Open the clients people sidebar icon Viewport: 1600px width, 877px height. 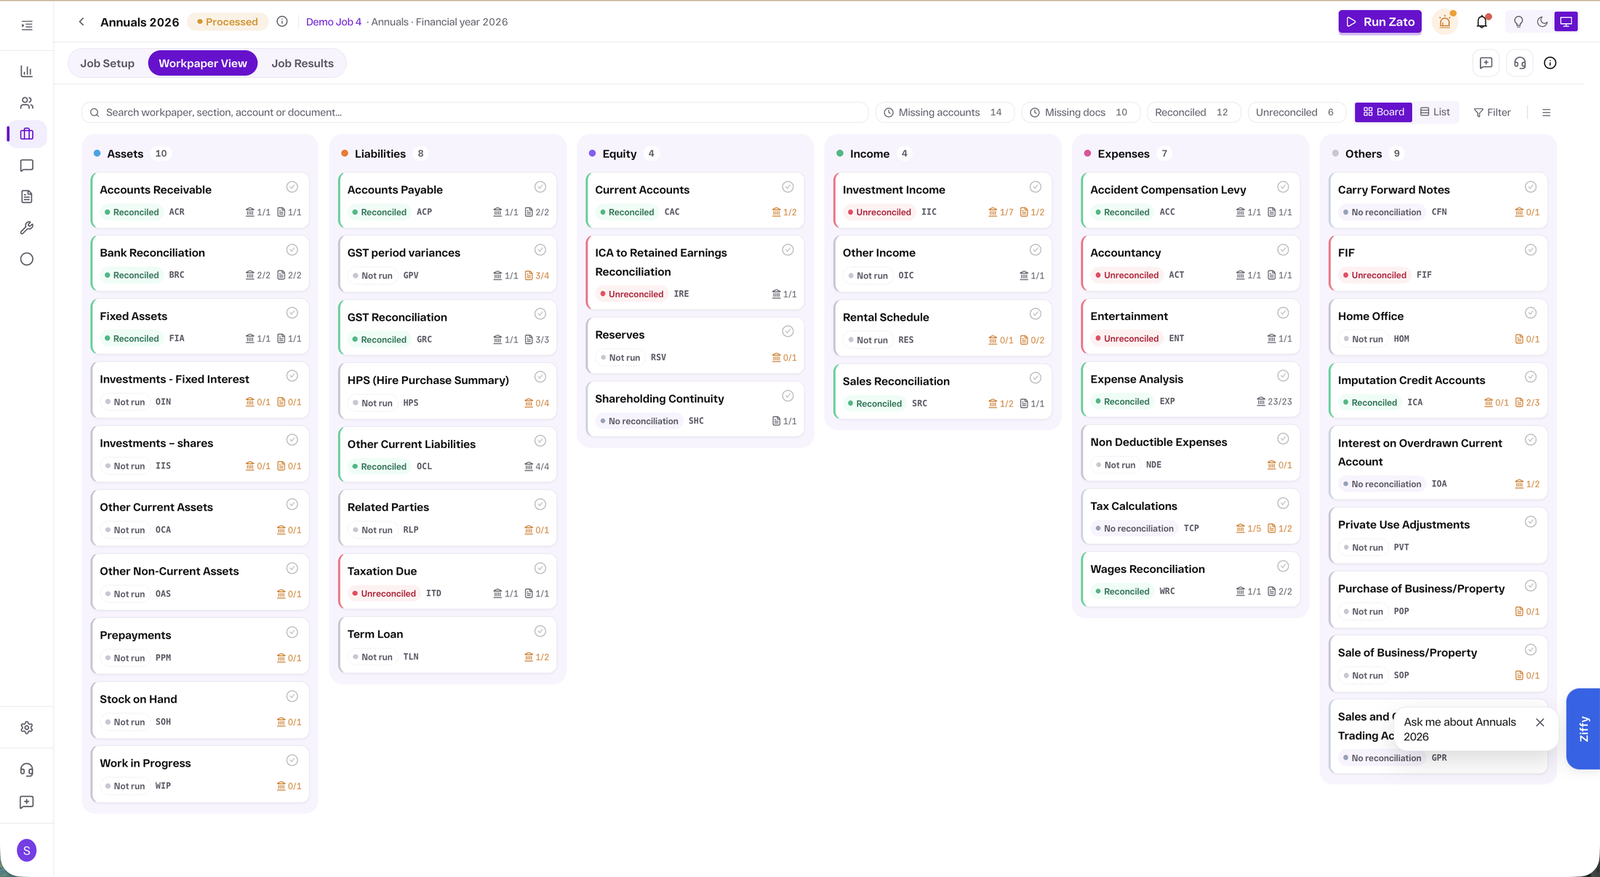(27, 103)
